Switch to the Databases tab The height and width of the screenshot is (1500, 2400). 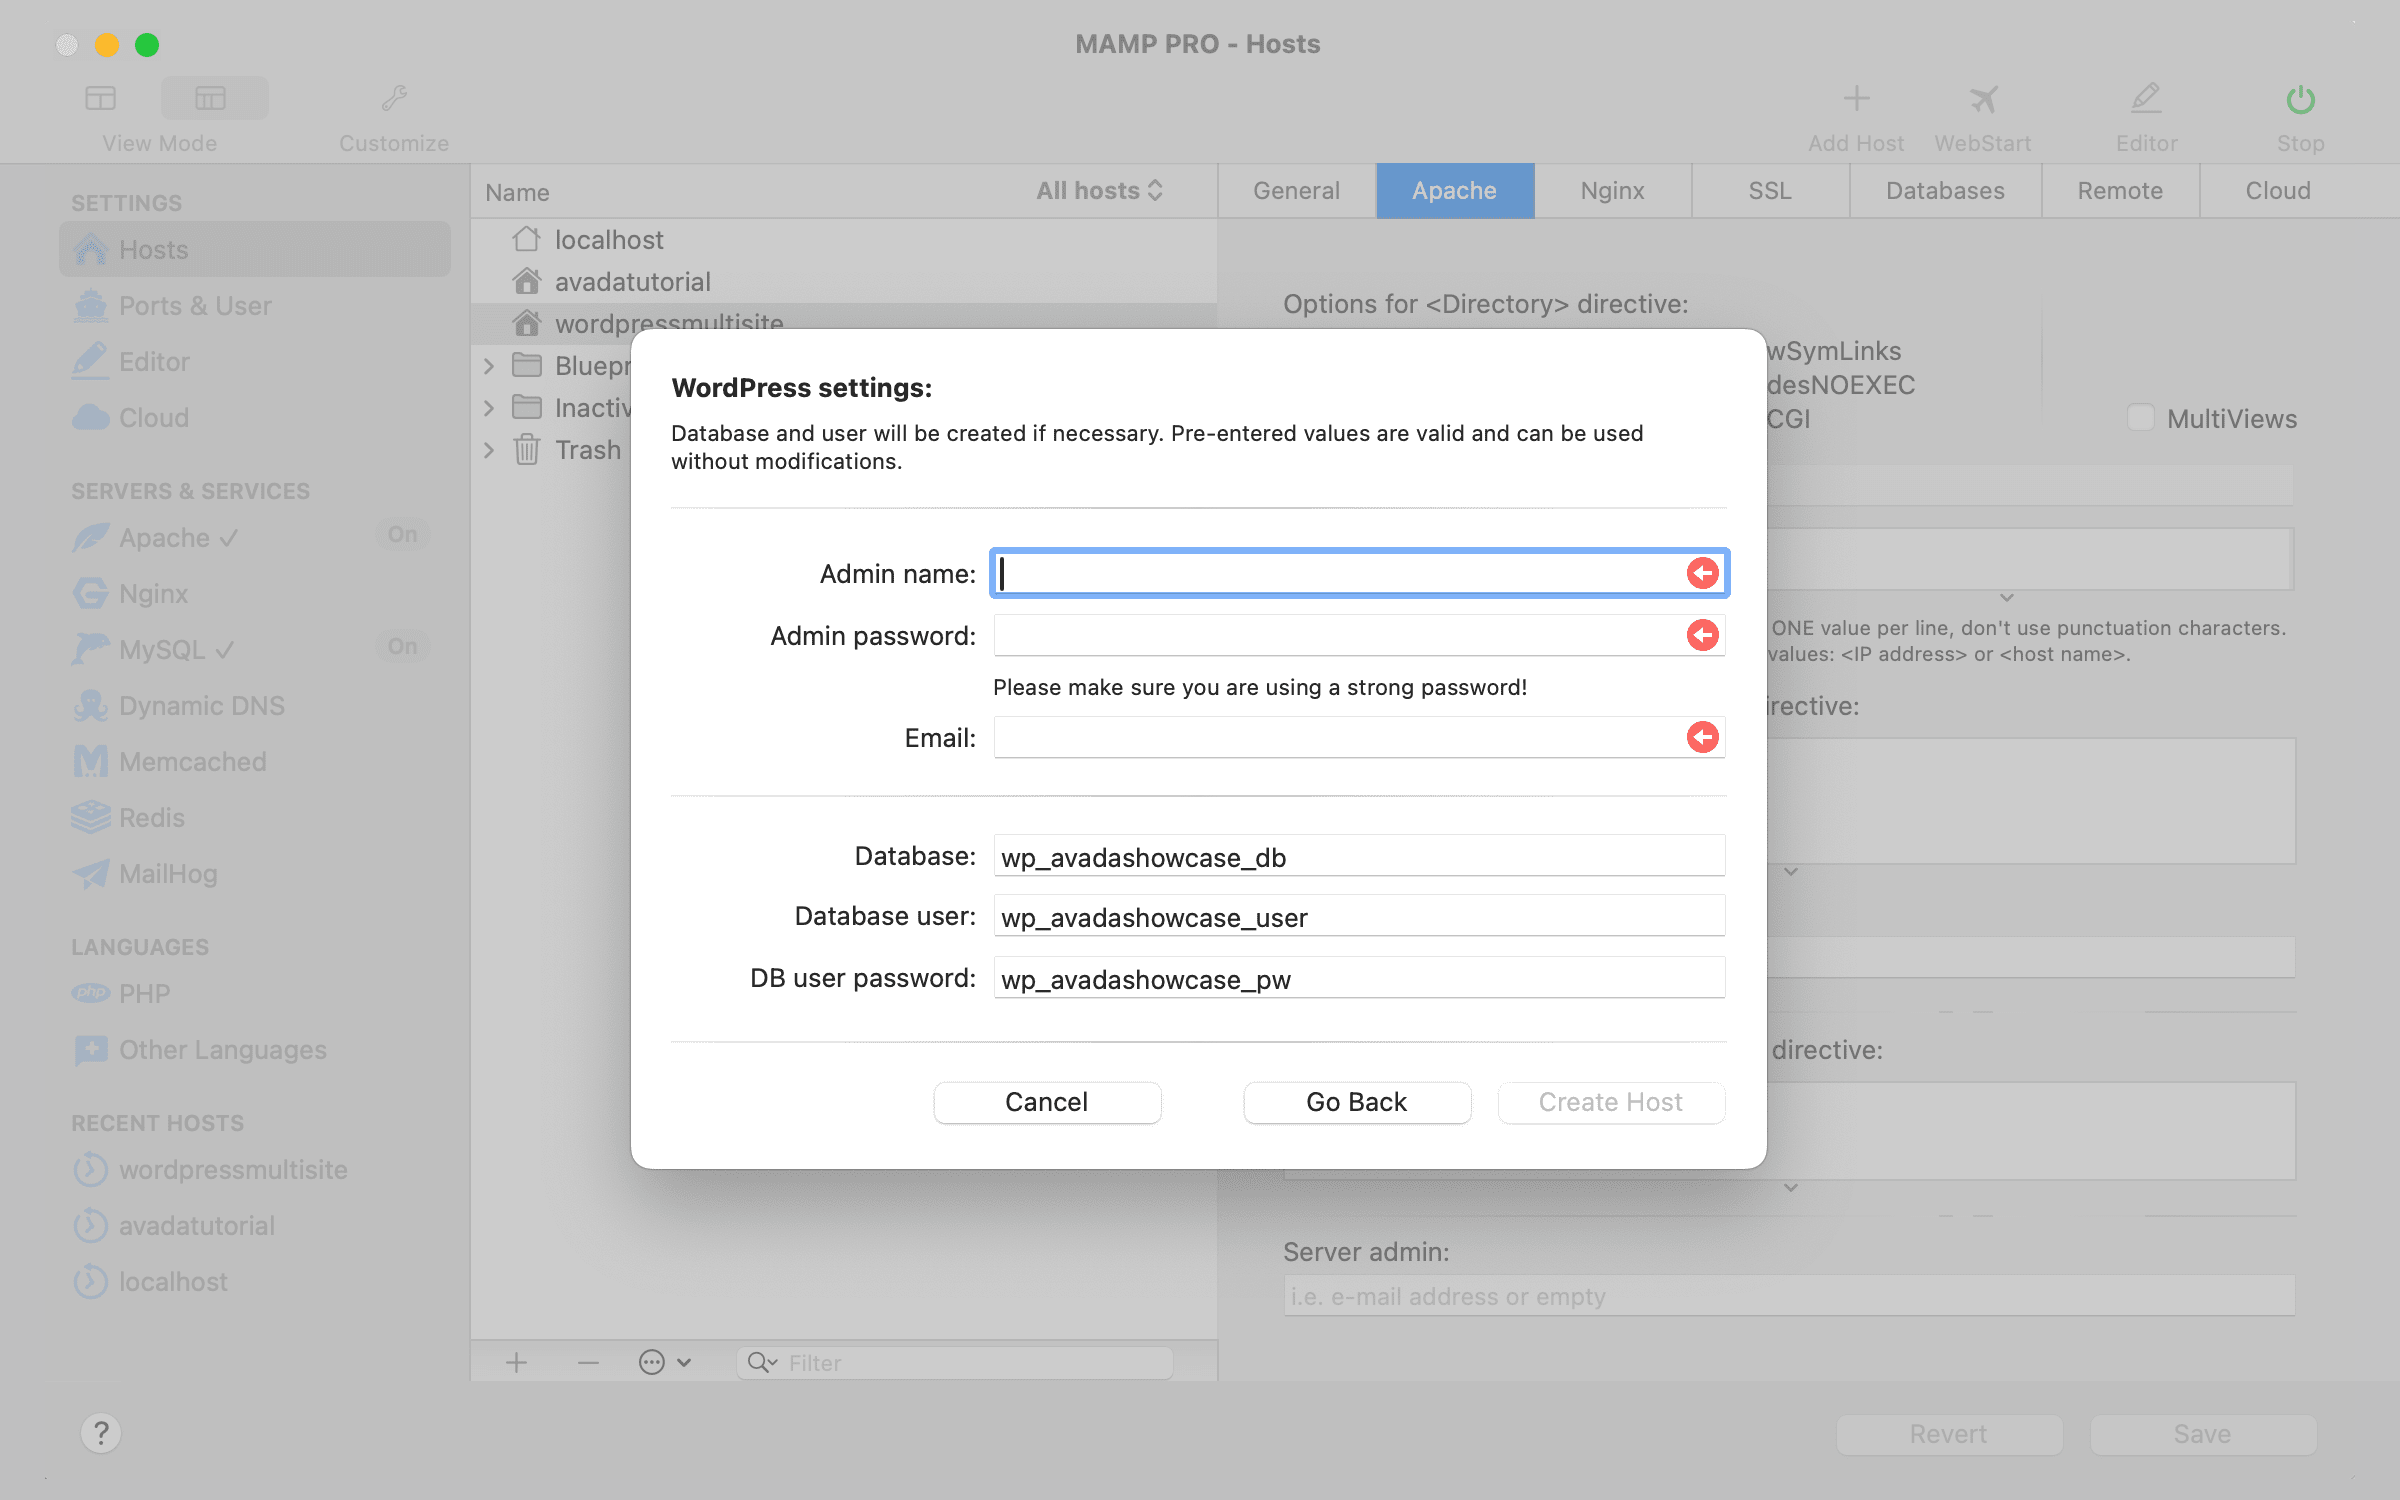click(x=1945, y=191)
